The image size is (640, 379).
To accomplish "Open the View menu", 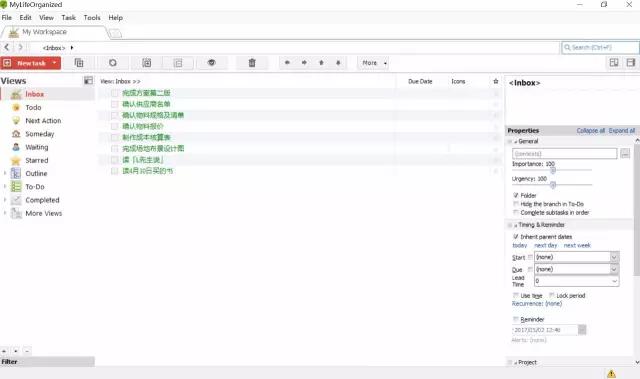I will pos(46,18).
